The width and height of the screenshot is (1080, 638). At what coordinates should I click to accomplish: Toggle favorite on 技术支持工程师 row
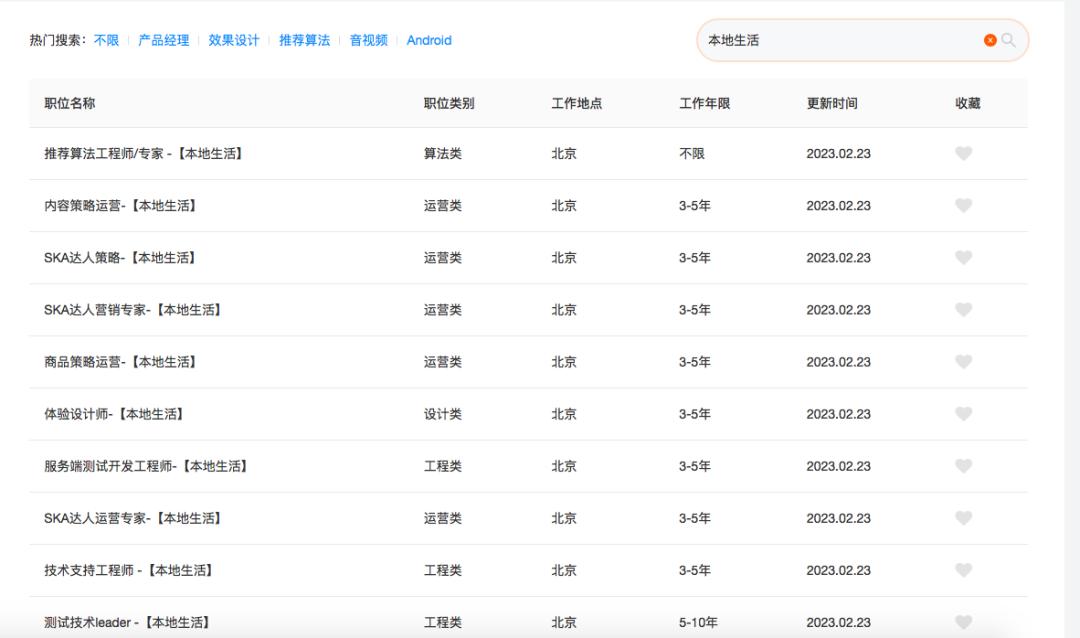[x=964, y=569]
